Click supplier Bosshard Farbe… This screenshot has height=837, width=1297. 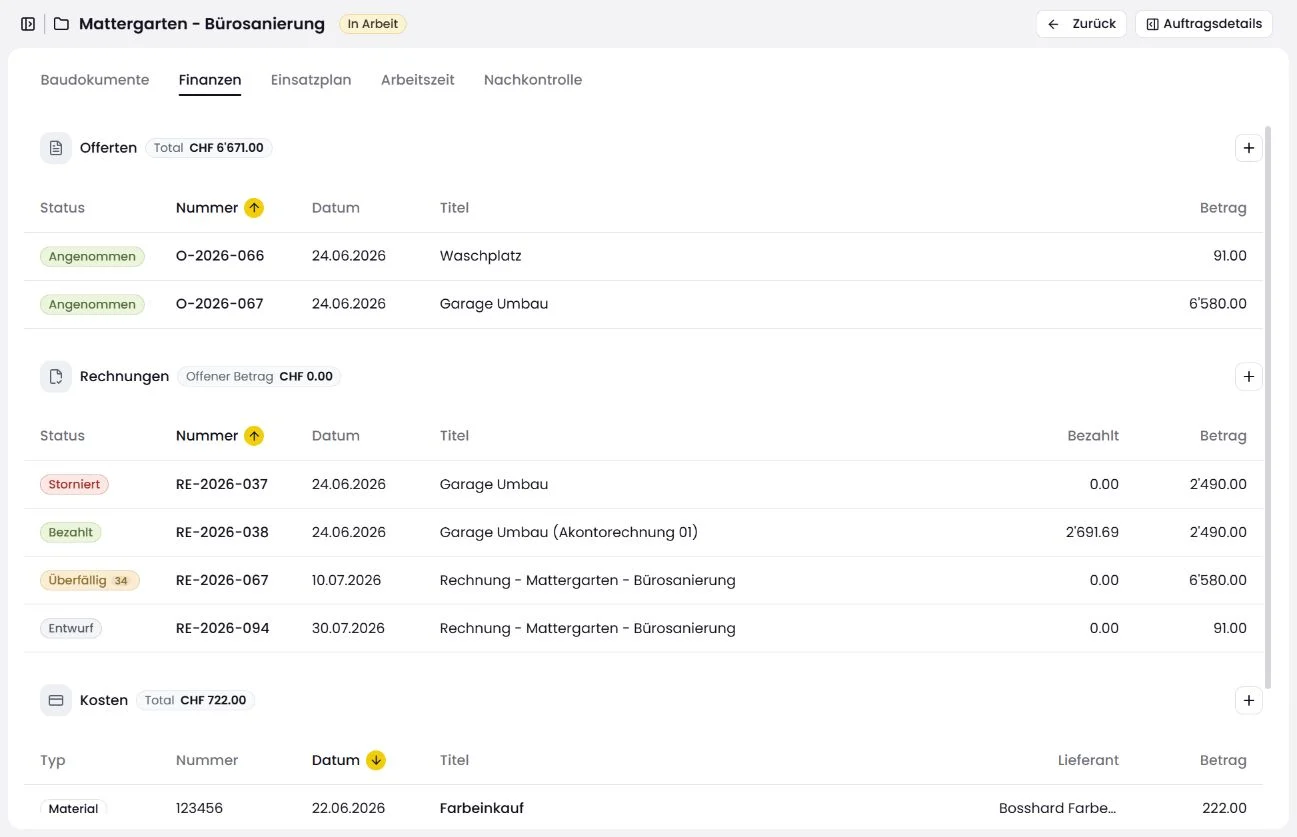point(1058,808)
